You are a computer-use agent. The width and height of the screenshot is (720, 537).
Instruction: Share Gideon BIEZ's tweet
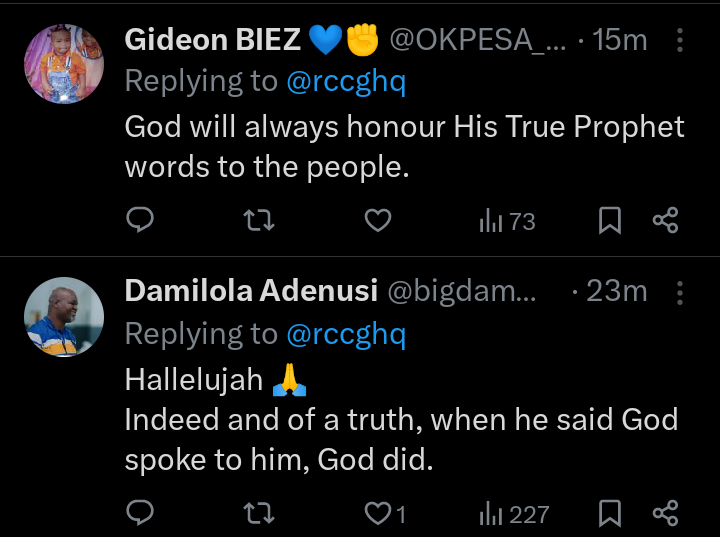[x=665, y=220]
